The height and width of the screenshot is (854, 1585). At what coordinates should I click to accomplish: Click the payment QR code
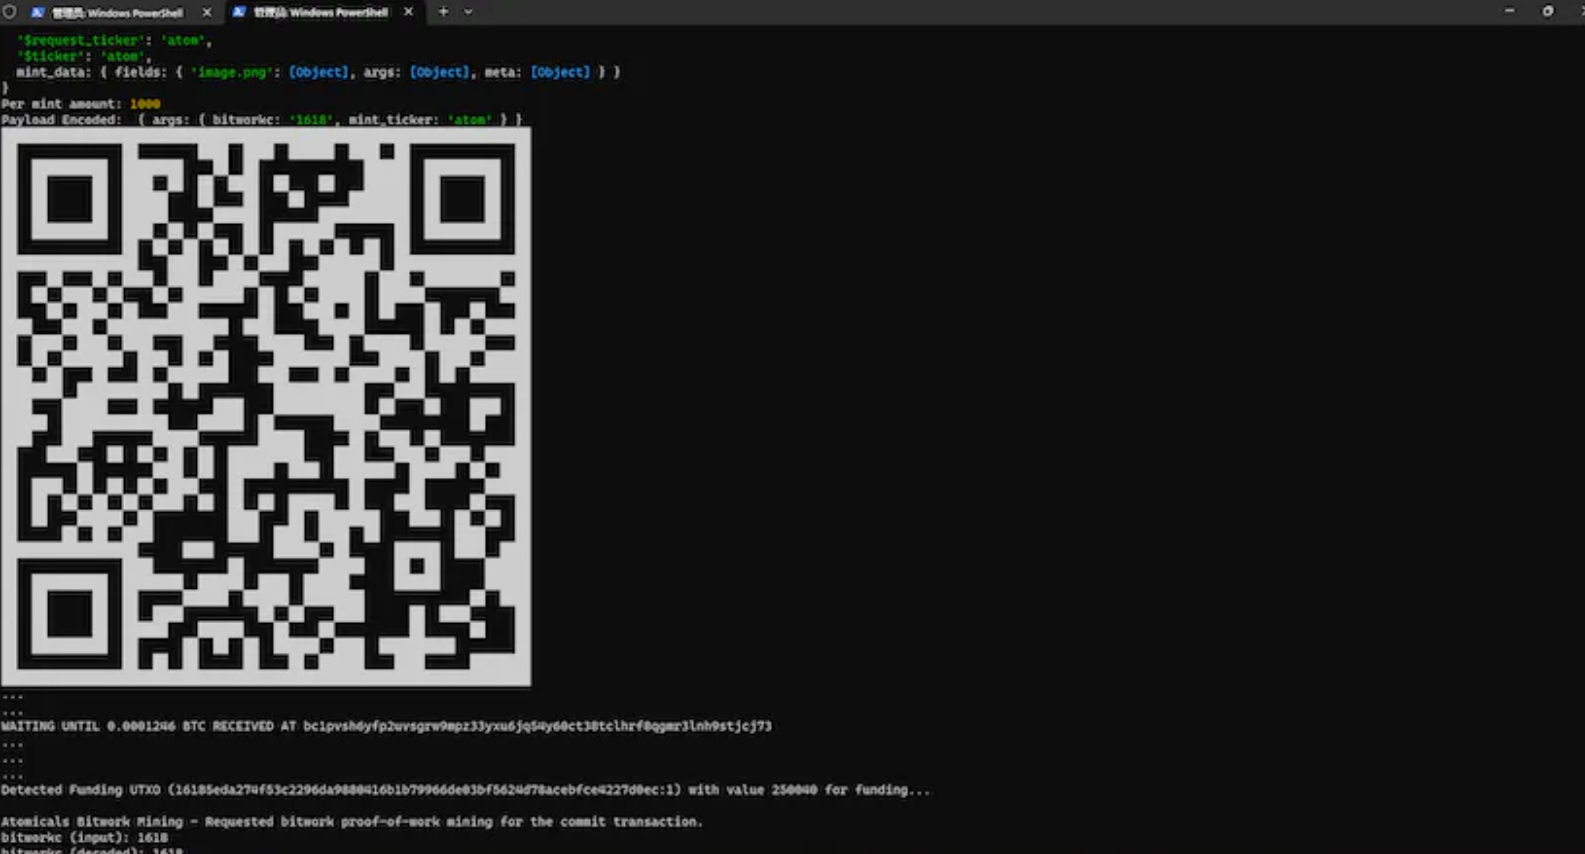(266, 406)
